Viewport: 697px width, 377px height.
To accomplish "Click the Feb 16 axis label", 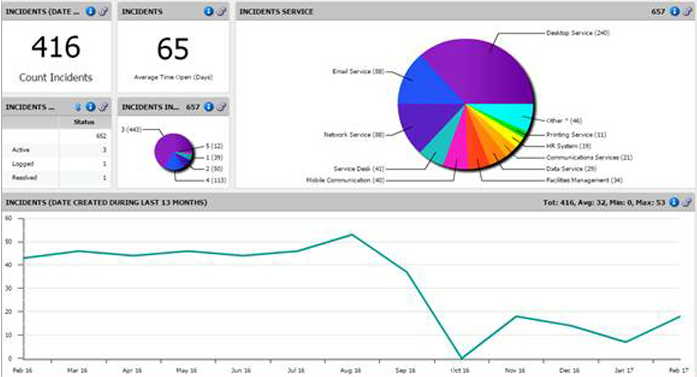I will (22, 370).
